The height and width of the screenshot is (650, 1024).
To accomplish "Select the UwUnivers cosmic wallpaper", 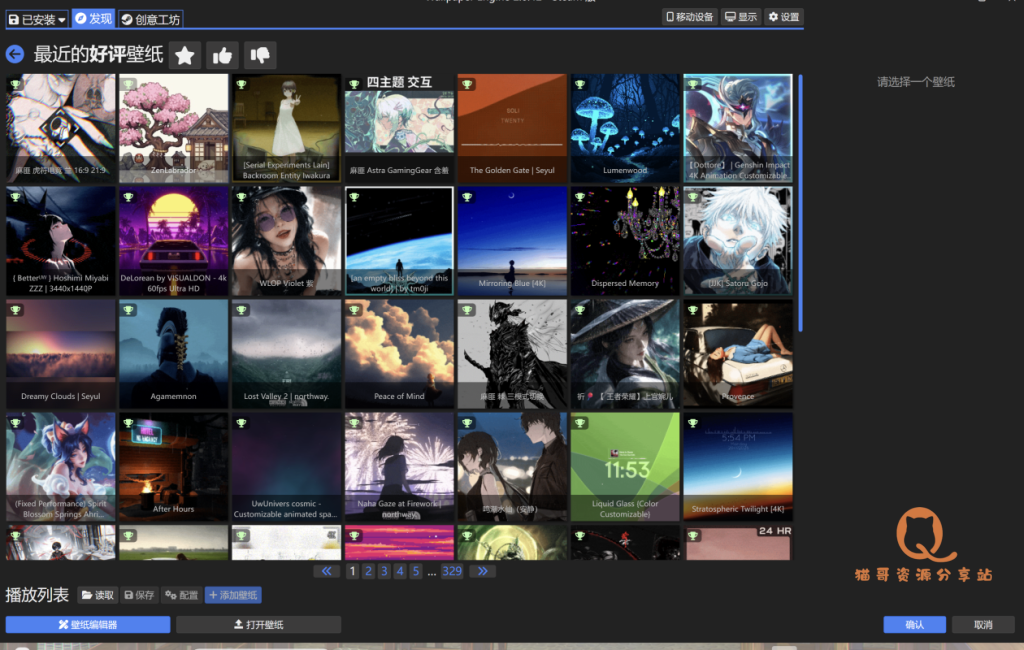I will [x=286, y=467].
